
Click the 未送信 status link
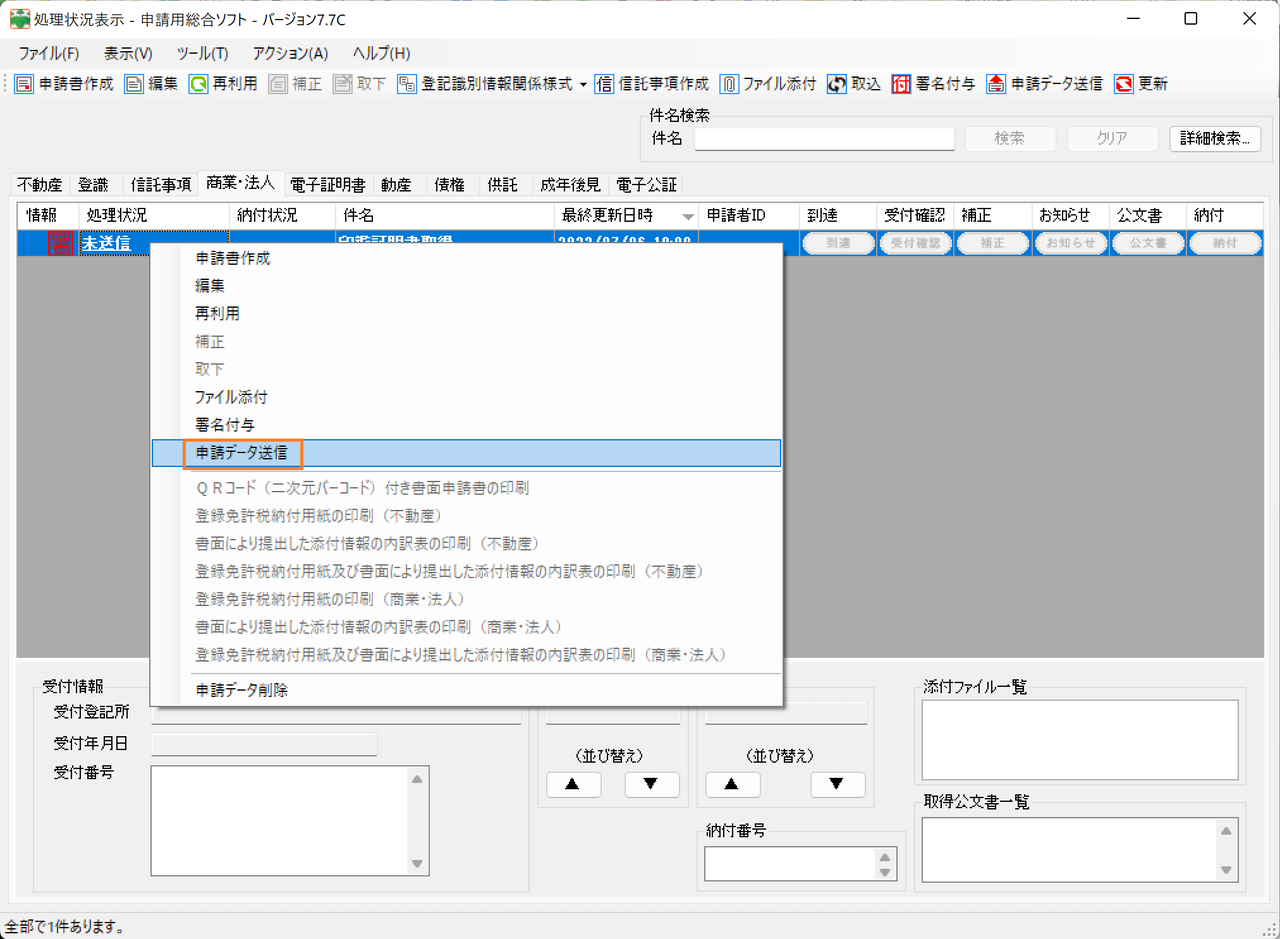(106, 243)
